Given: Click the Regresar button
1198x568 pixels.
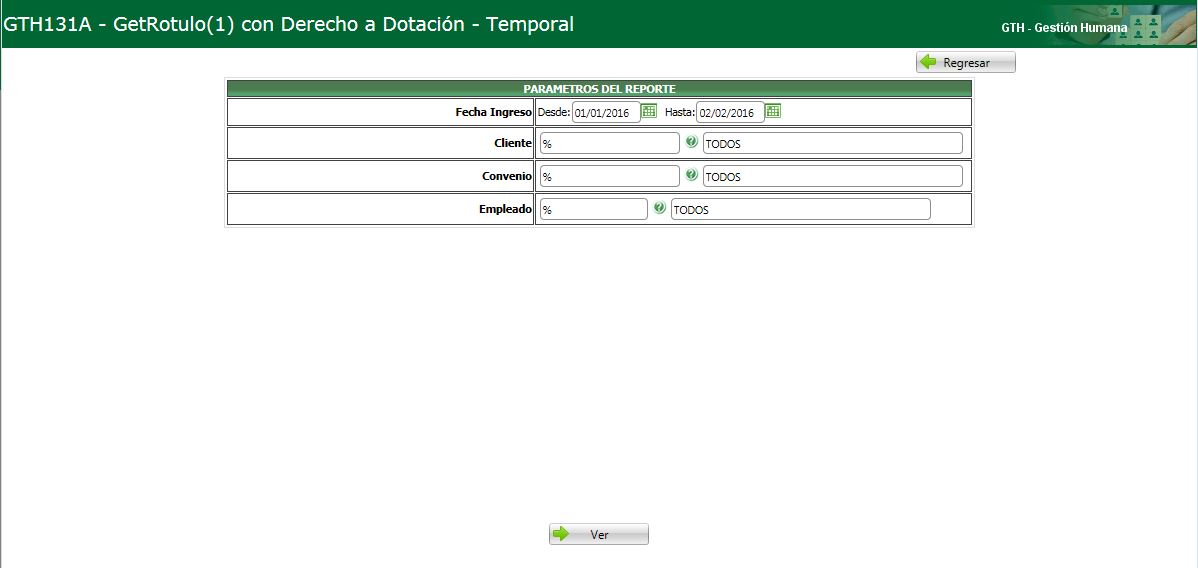Looking at the screenshot, I should click(x=966, y=63).
